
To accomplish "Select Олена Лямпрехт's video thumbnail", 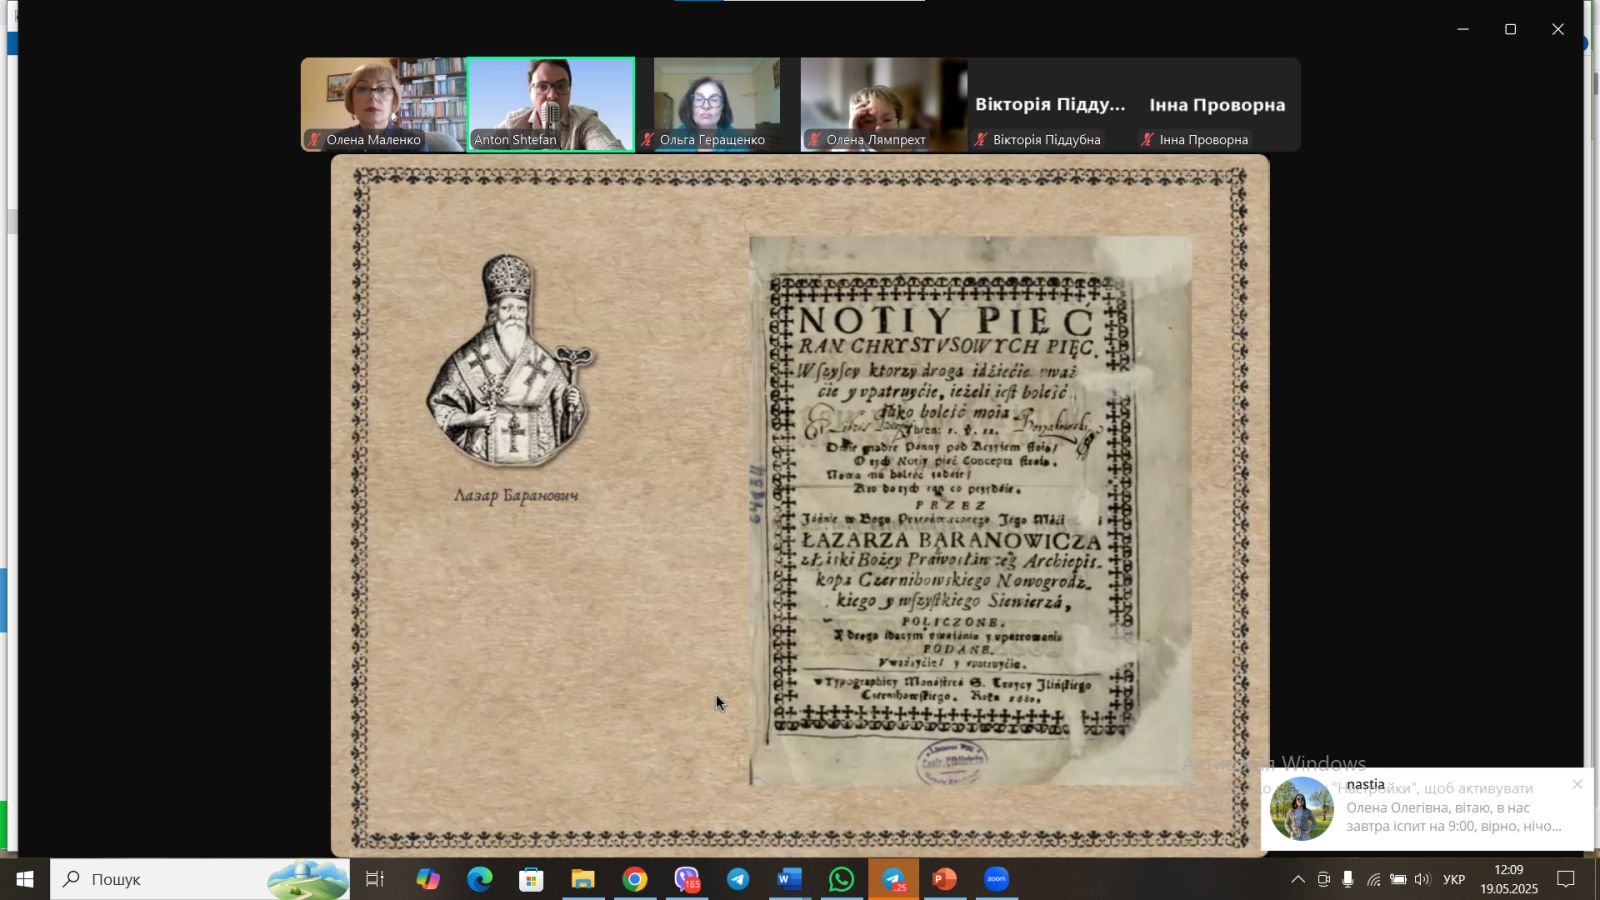I will click(x=884, y=104).
